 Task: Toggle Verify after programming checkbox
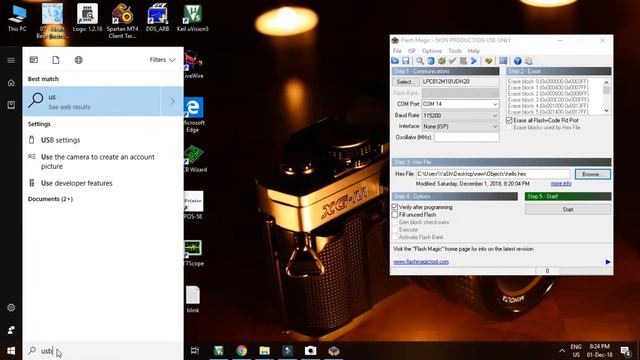coord(395,207)
